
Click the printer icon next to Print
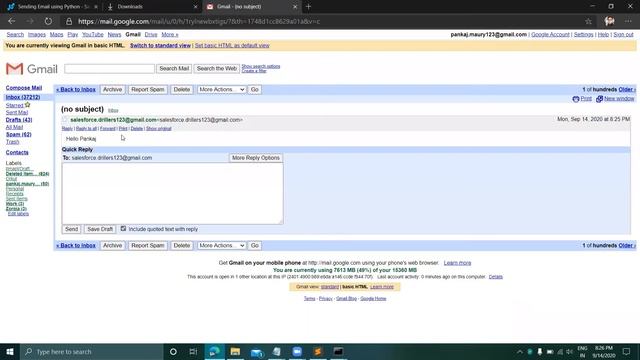coord(576,99)
